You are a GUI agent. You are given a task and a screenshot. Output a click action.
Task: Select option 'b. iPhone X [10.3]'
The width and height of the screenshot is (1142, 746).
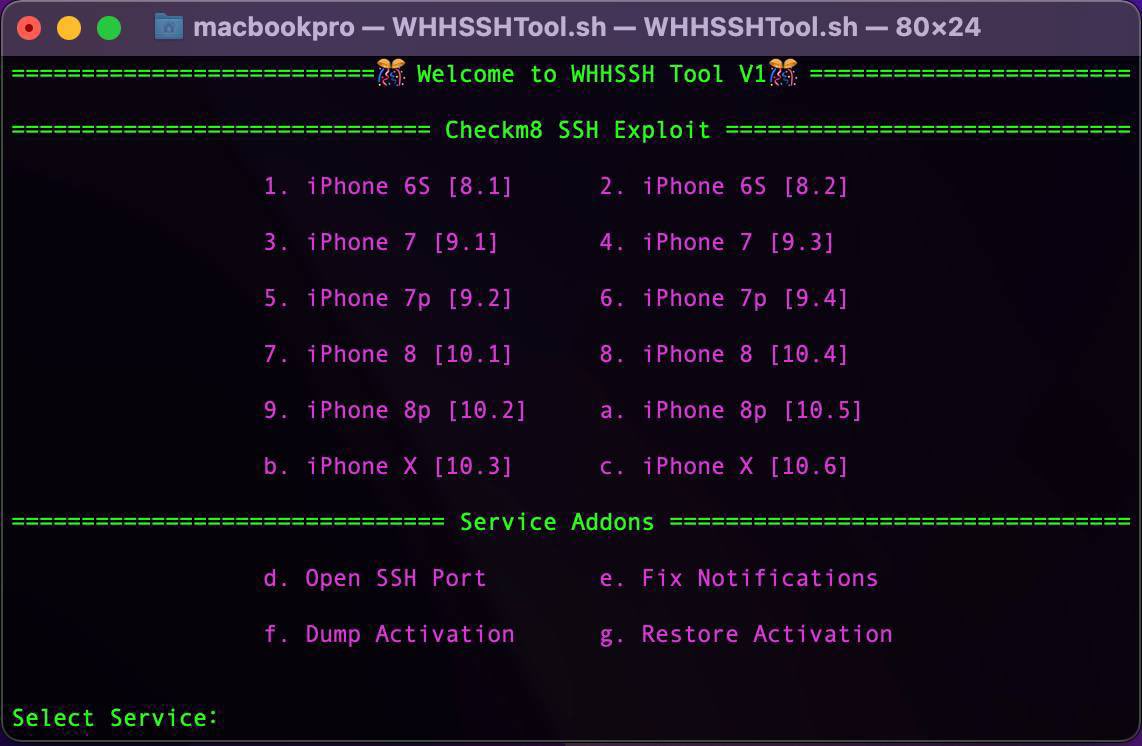pyautogui.click(x=387, y=466)
